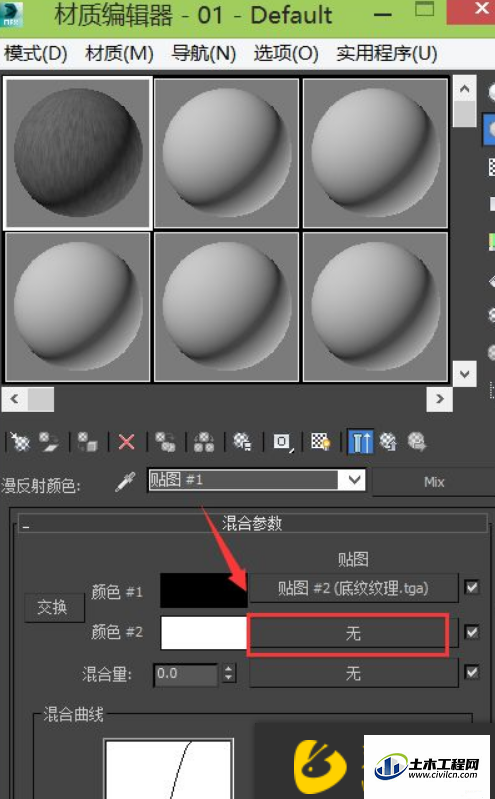Toggle 混合量 map enable checkbox
The width and height of the screenshot is (495, 799).
click(x=472, y=672)
